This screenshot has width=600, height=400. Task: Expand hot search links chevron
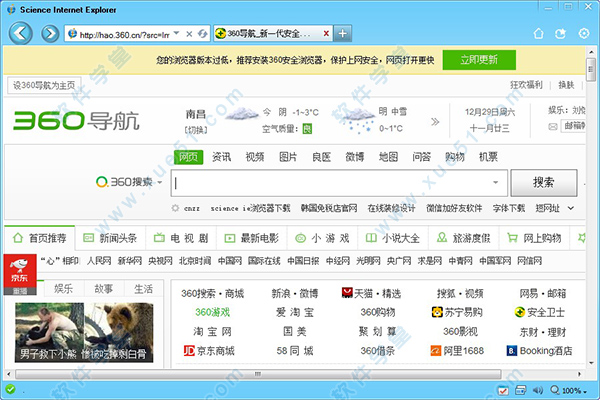tap(571, 208)
